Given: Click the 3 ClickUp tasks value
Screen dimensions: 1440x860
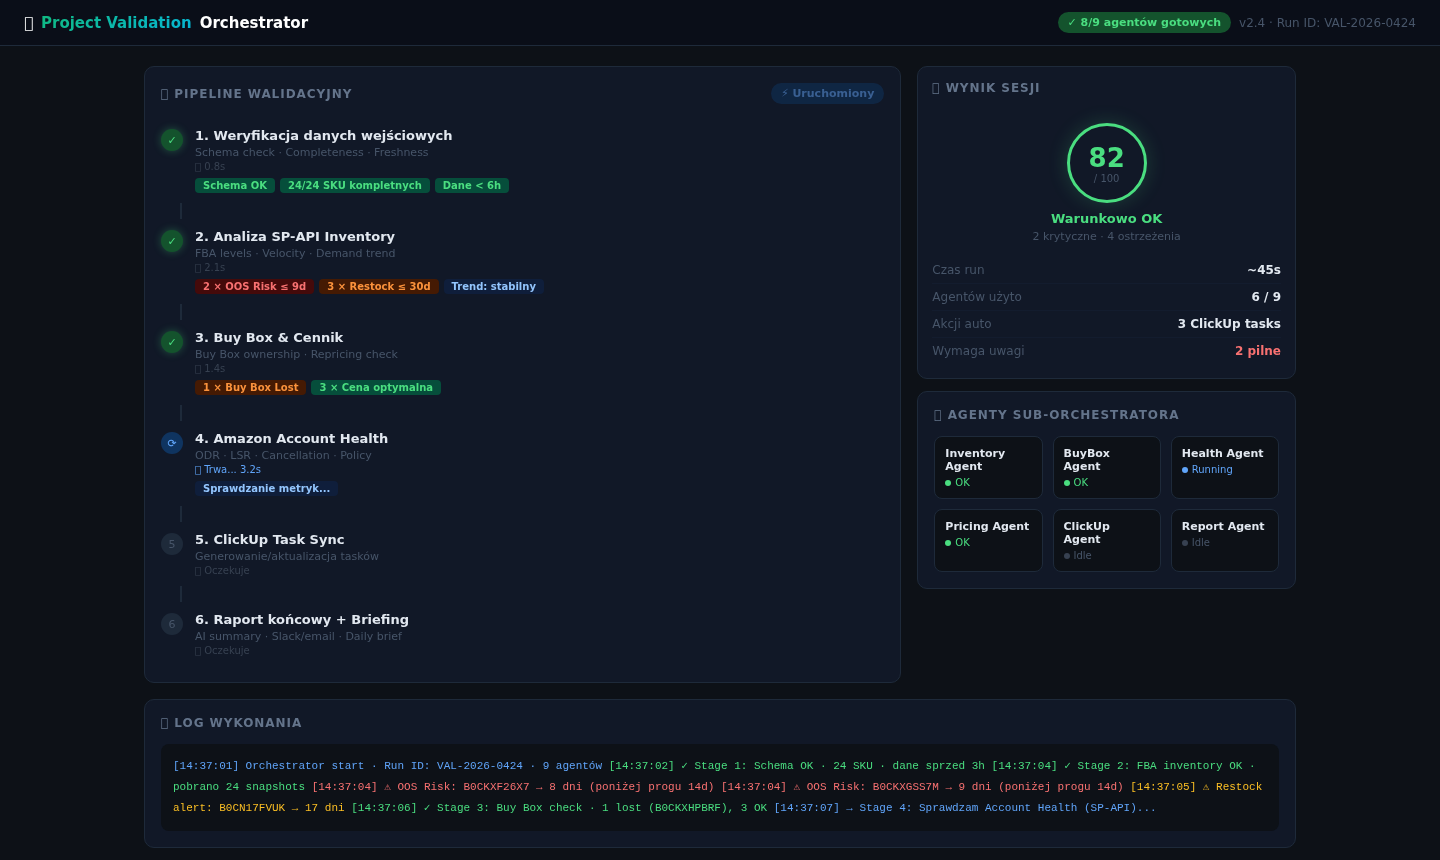Looking at the screenshot, I should [1229, 324].
